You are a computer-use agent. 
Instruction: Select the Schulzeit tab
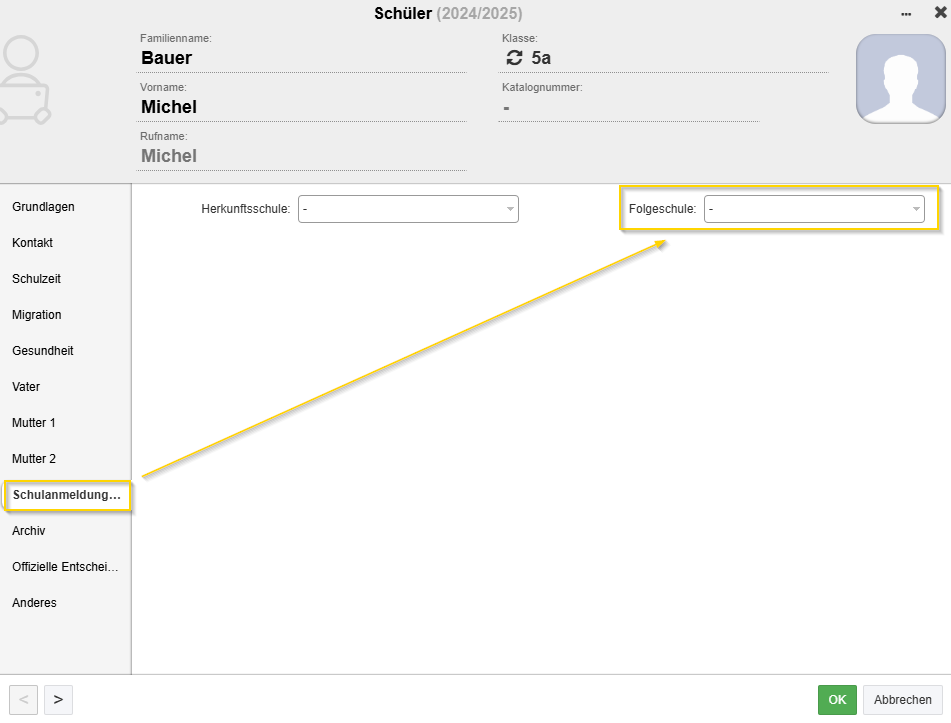pos(36,279)
